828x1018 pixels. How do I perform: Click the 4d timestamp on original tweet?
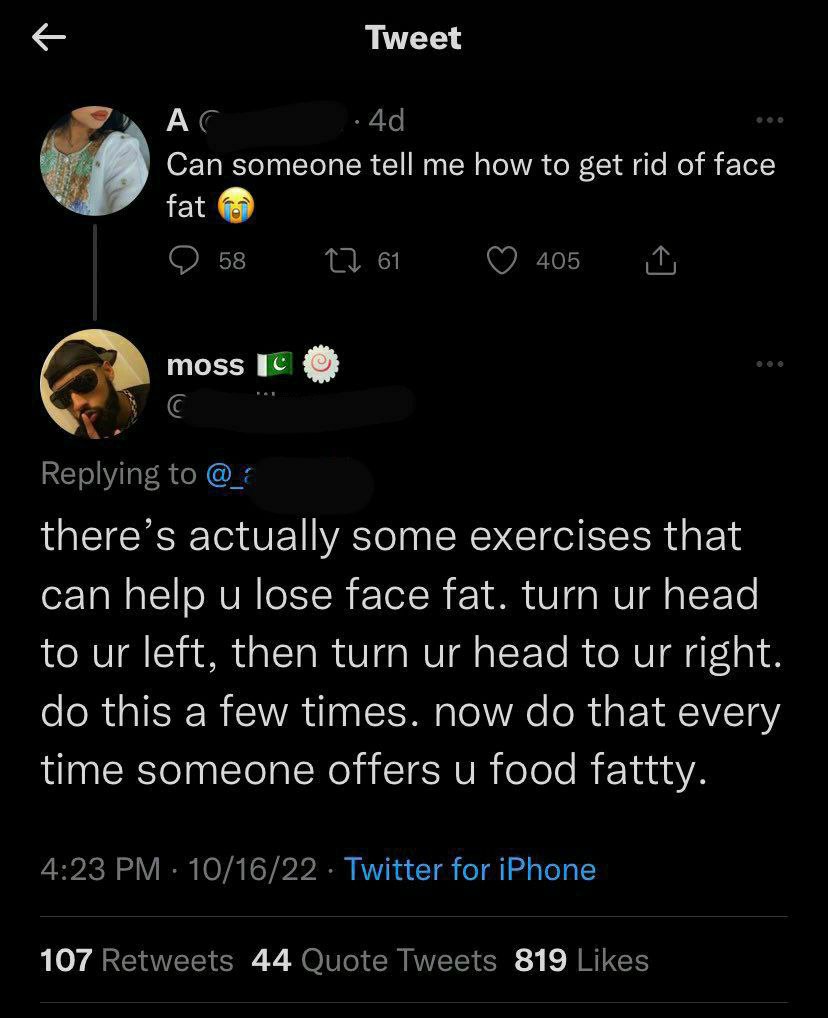click(386, 120)
